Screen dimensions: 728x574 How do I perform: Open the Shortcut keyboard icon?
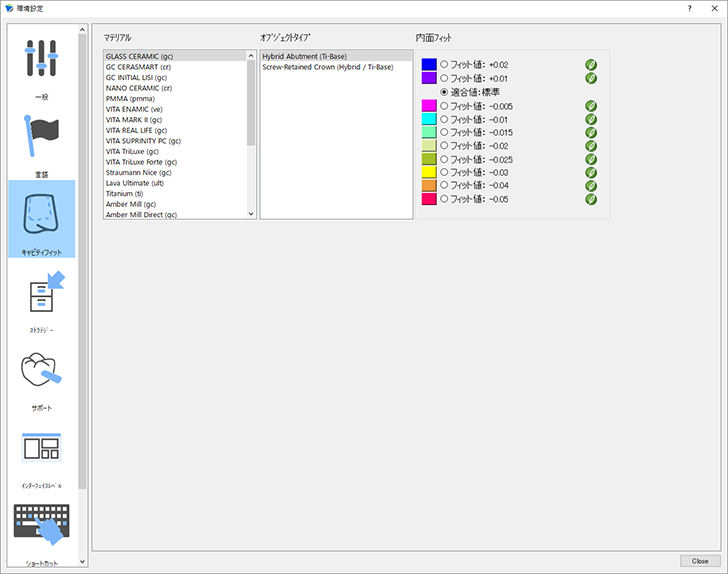42,524
